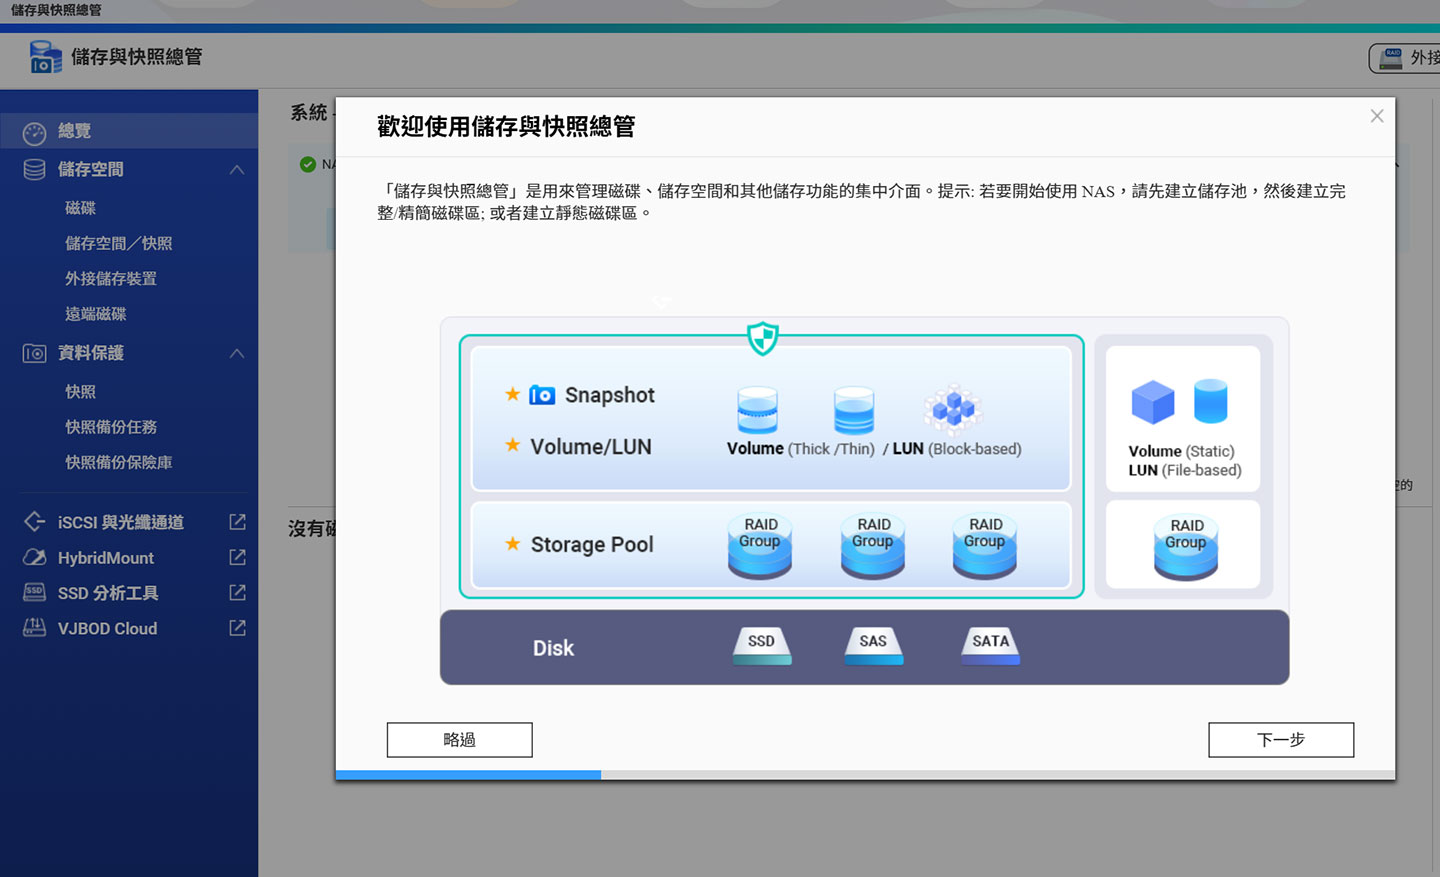Screen dimensions: 1440x877
Task: Click the 下一步 next button
Action: 1281,740
